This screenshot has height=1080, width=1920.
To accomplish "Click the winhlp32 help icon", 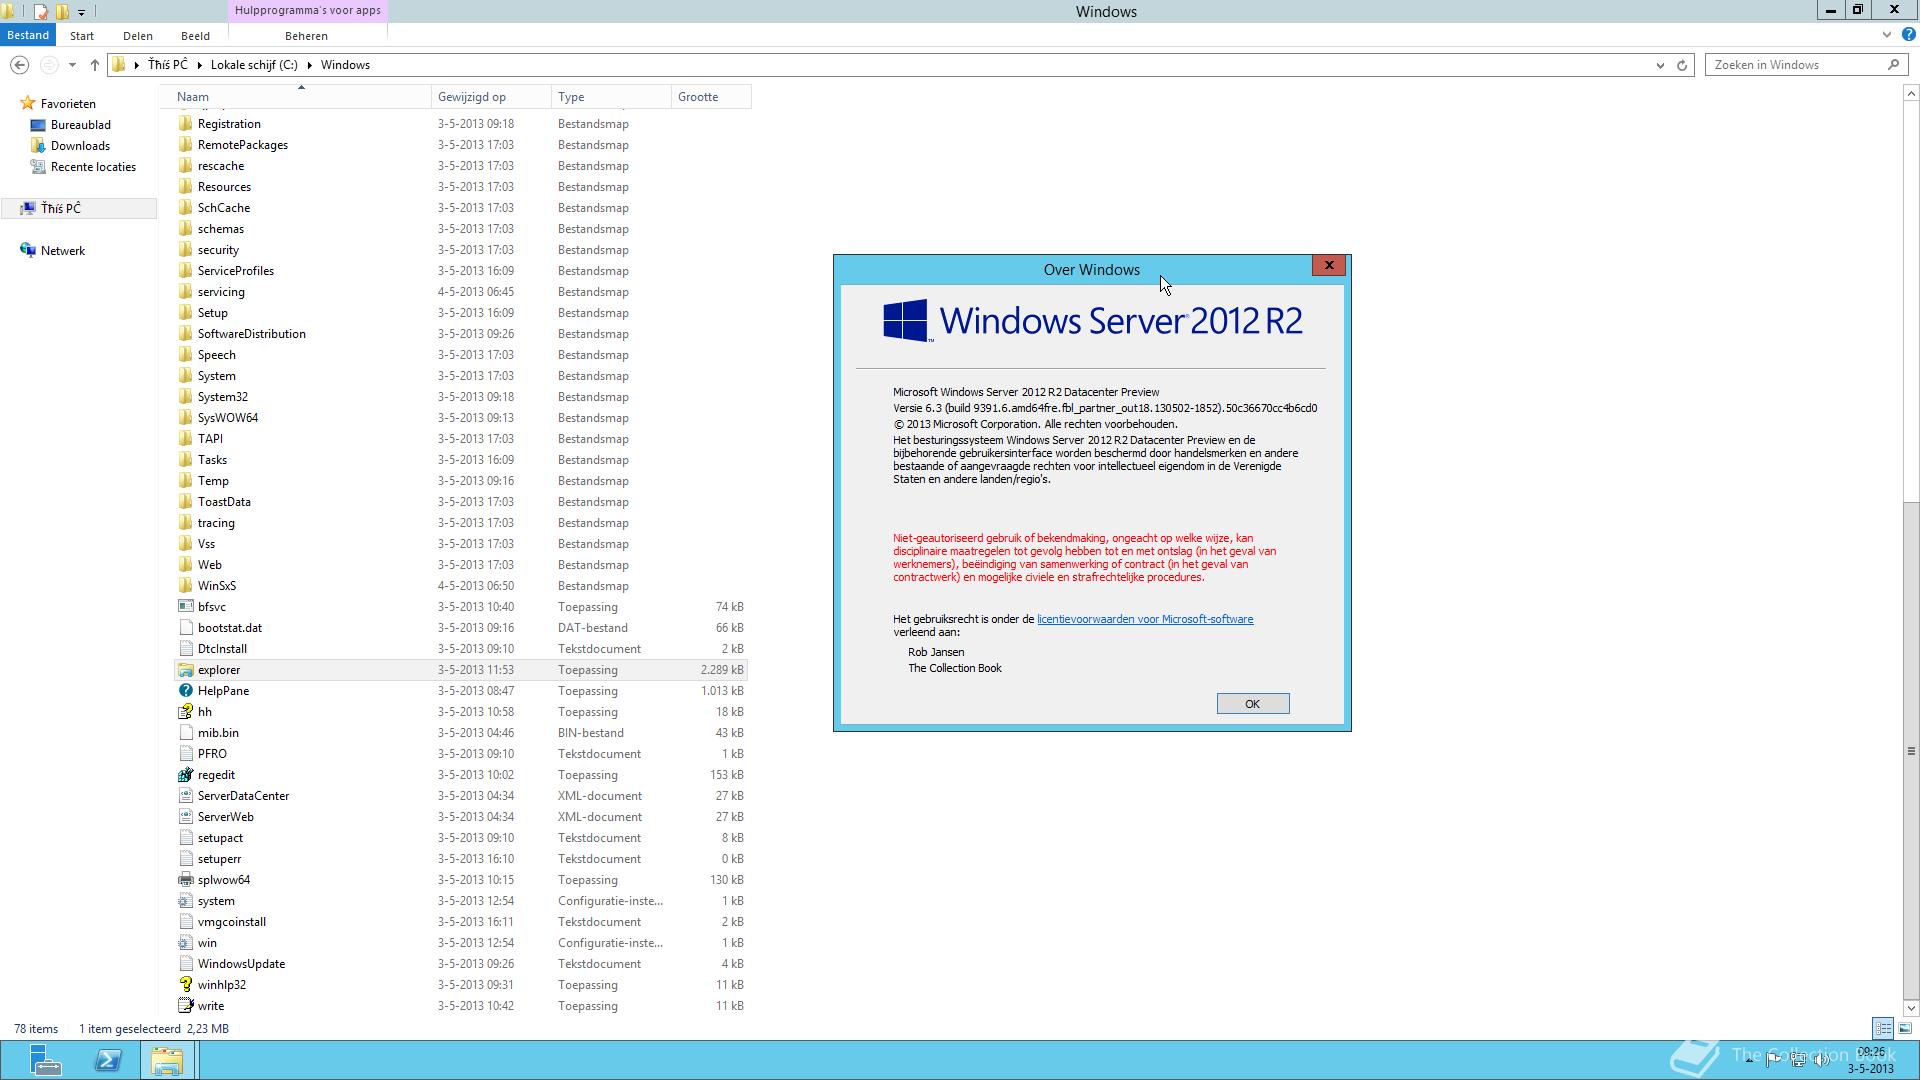I will pyautogui.click(x=185, y=985).
